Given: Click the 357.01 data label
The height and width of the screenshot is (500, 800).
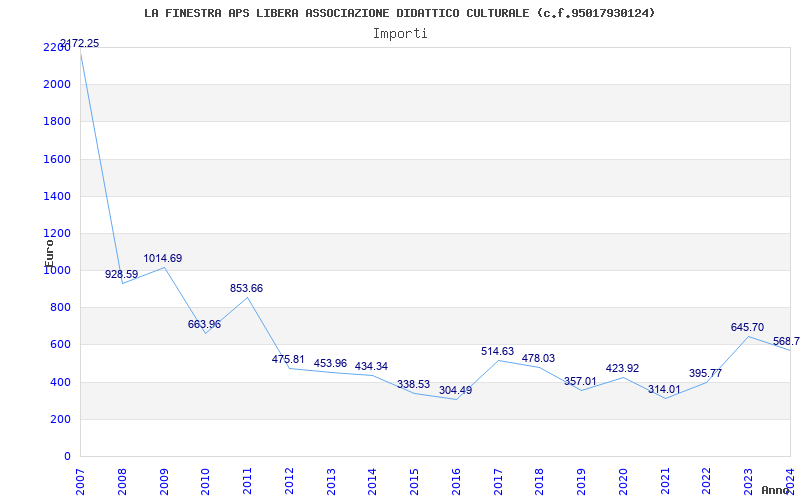Looking at the screenshot, I should tap(580, 381).
